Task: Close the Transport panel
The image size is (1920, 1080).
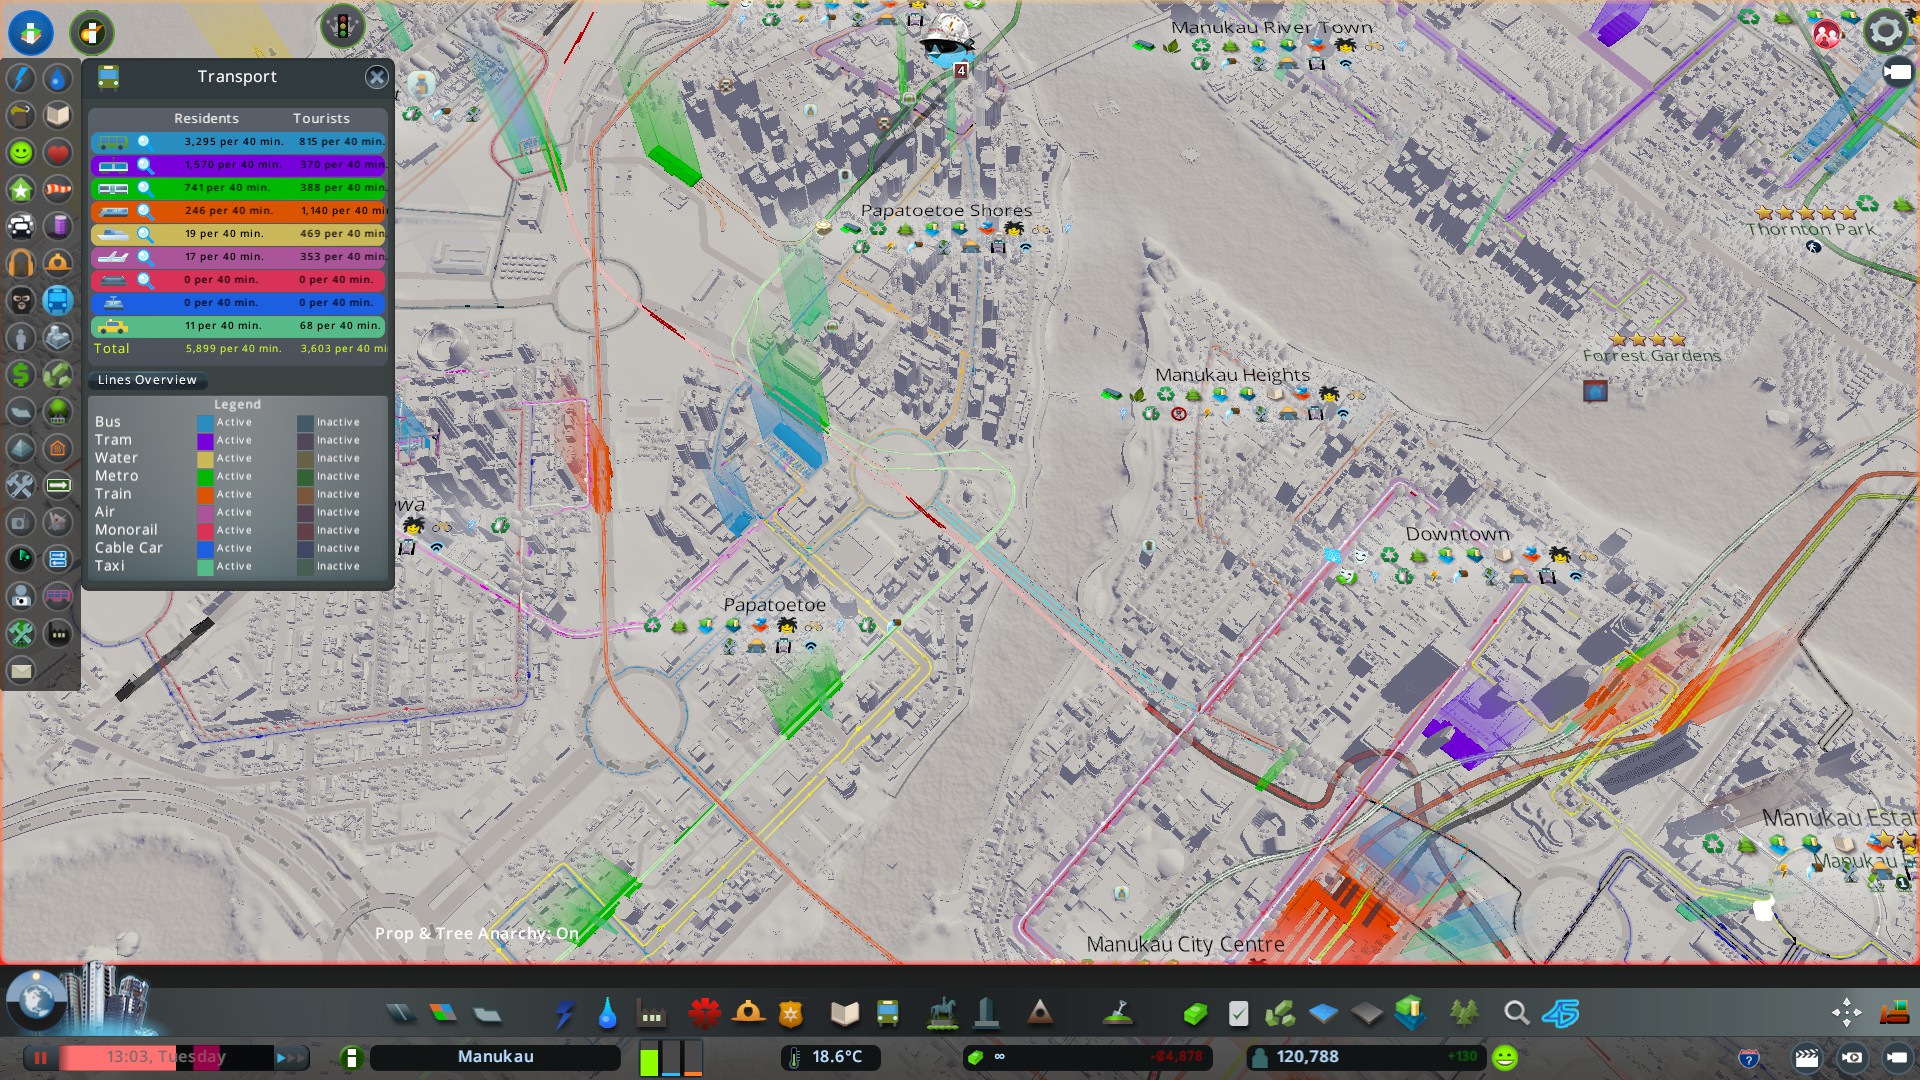Action: [377, 77]
